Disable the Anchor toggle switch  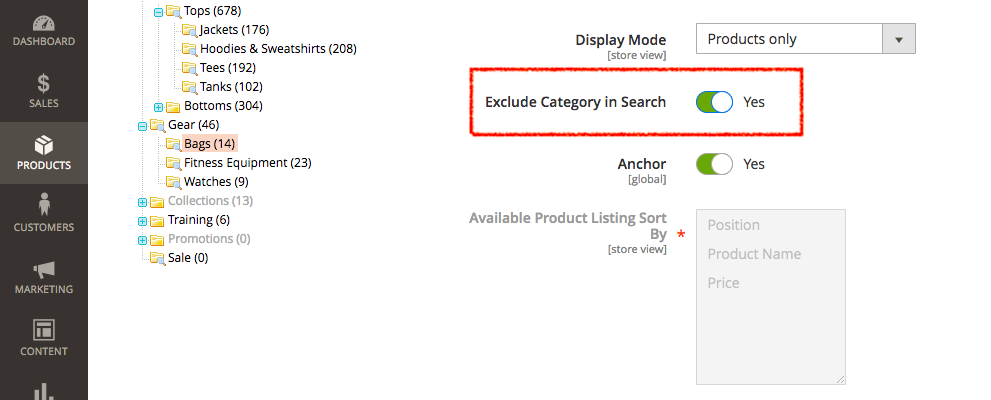(714, 164)
